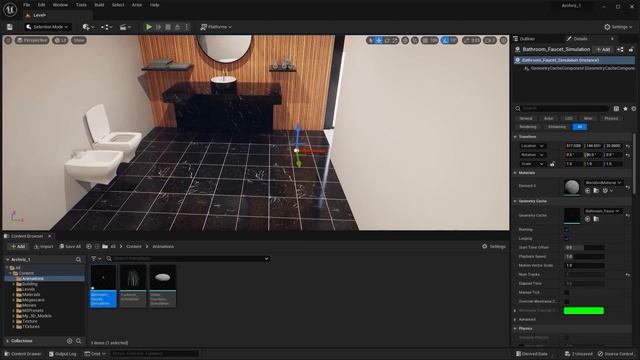Toggle world/local coordinate globe icon
Viewport: 640px width, 360px height.
[x=405, y=40]
